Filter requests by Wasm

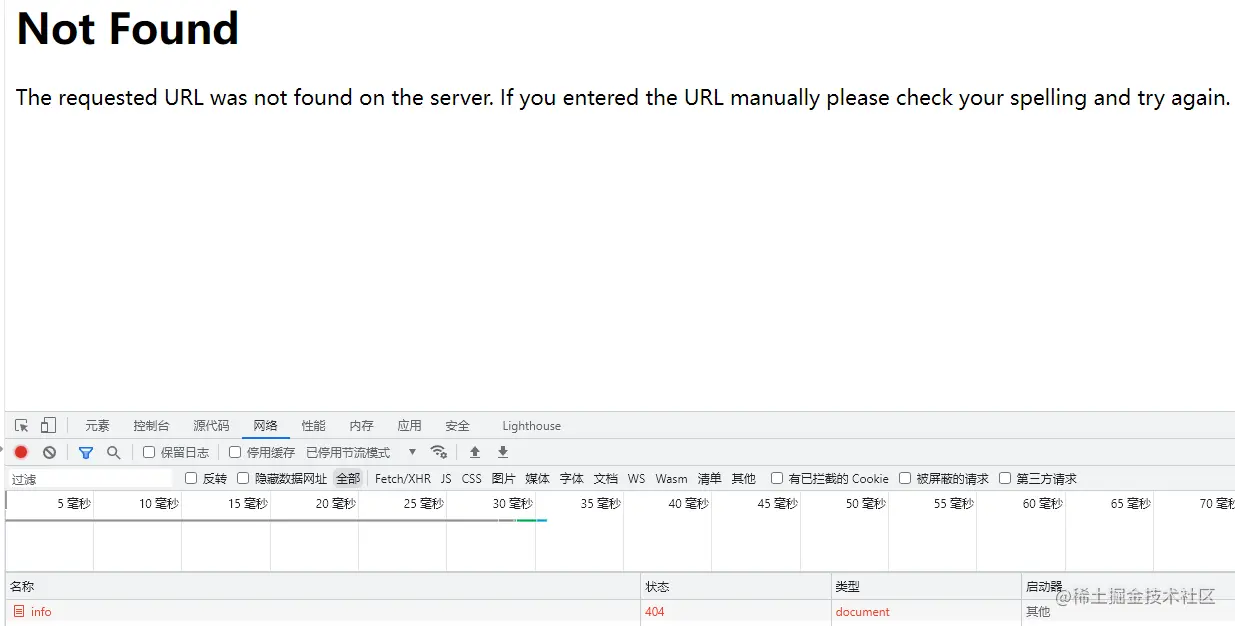pyautogui.click(x=671, y=478)
